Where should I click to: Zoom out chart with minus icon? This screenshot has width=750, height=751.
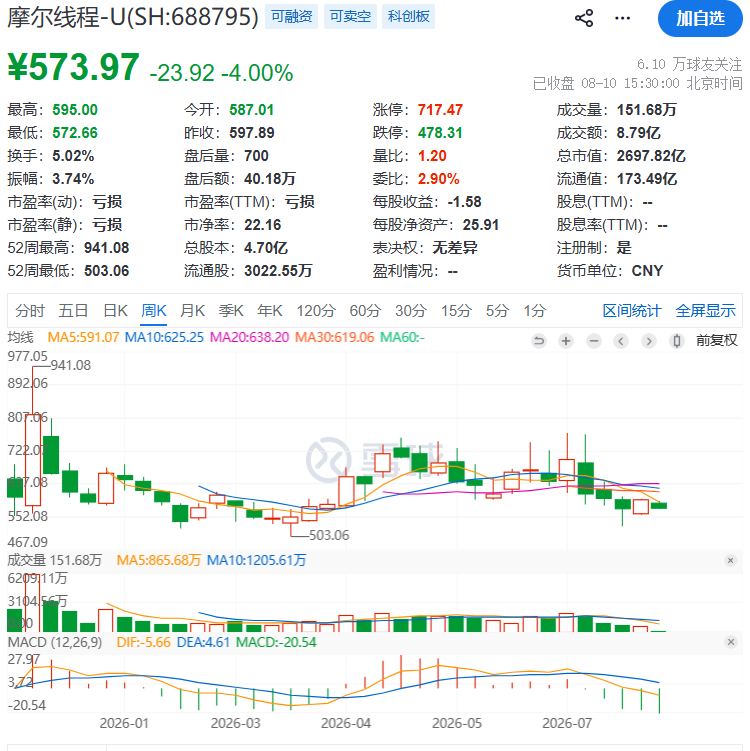click(x=594, y=341)
